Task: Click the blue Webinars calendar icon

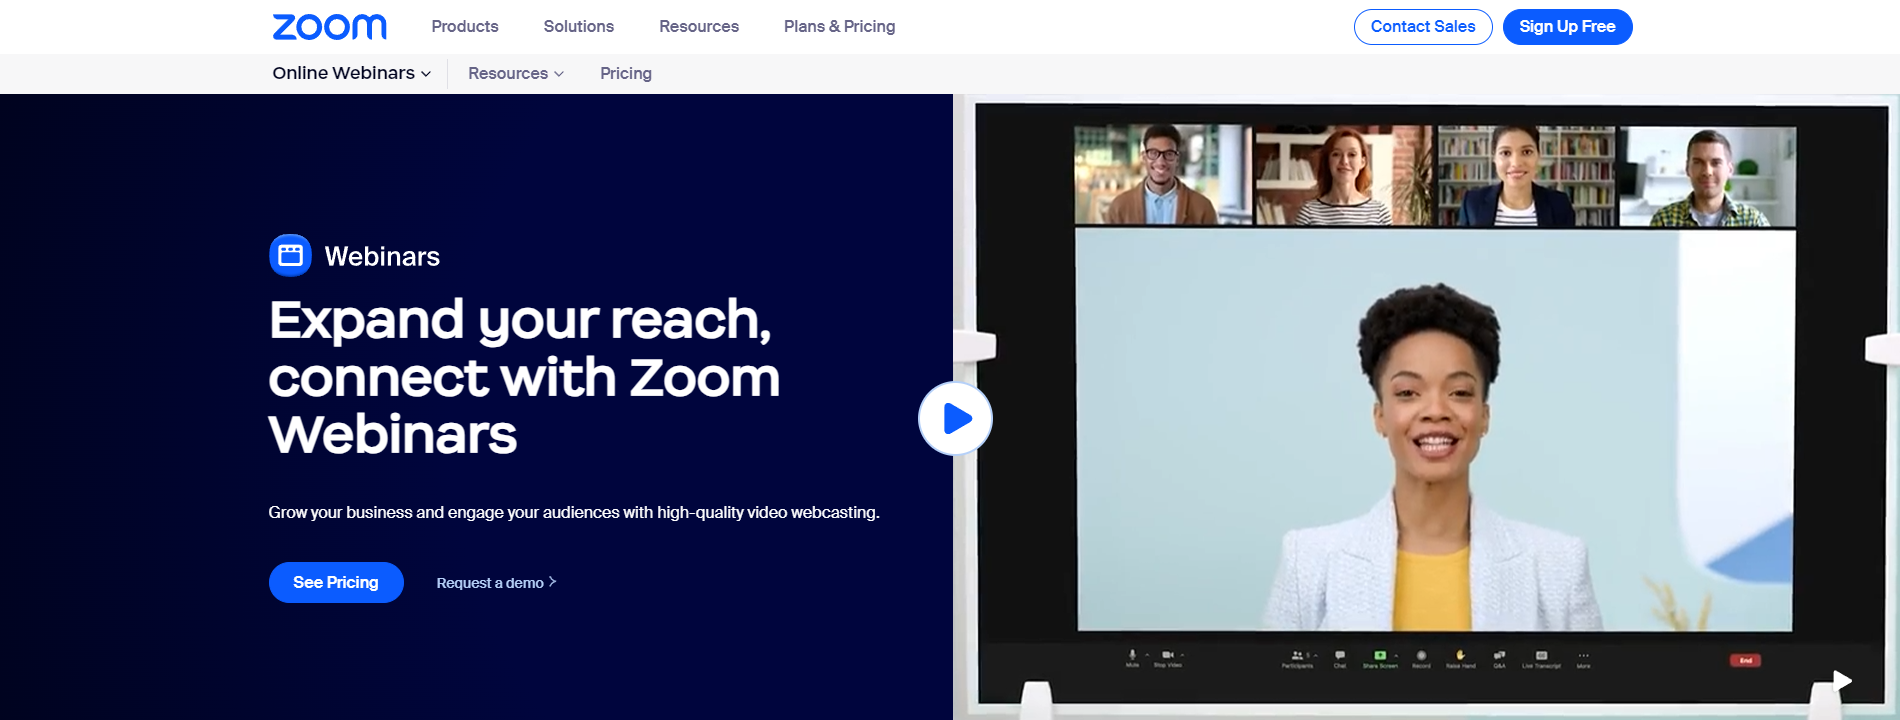Action: point(290,255)
